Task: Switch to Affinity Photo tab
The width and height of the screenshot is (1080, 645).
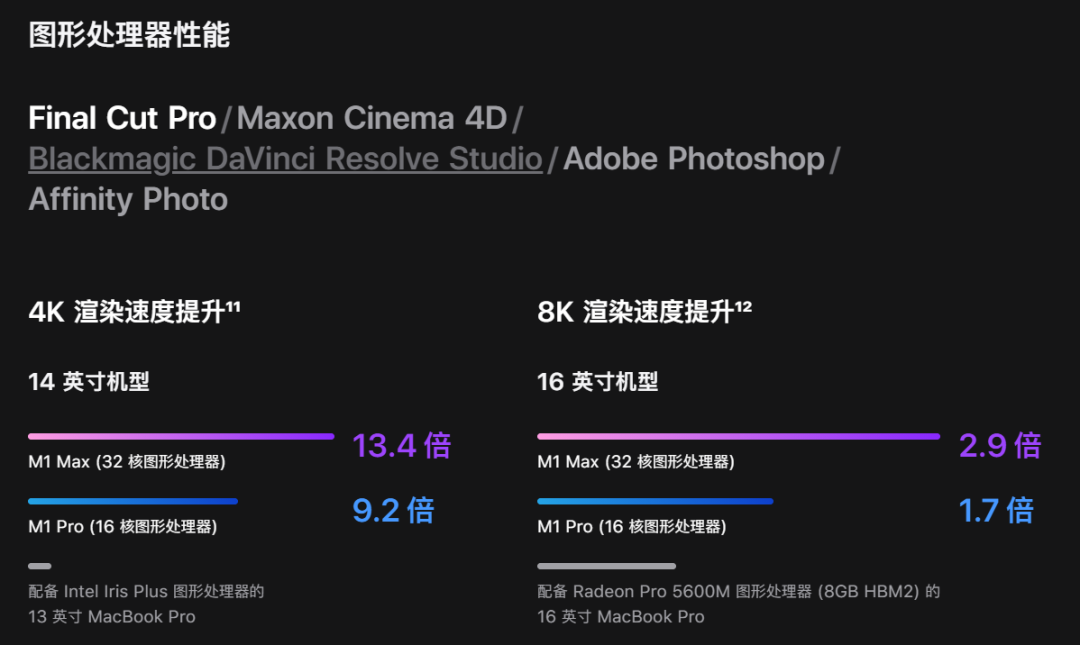Action: click(128, 200)
